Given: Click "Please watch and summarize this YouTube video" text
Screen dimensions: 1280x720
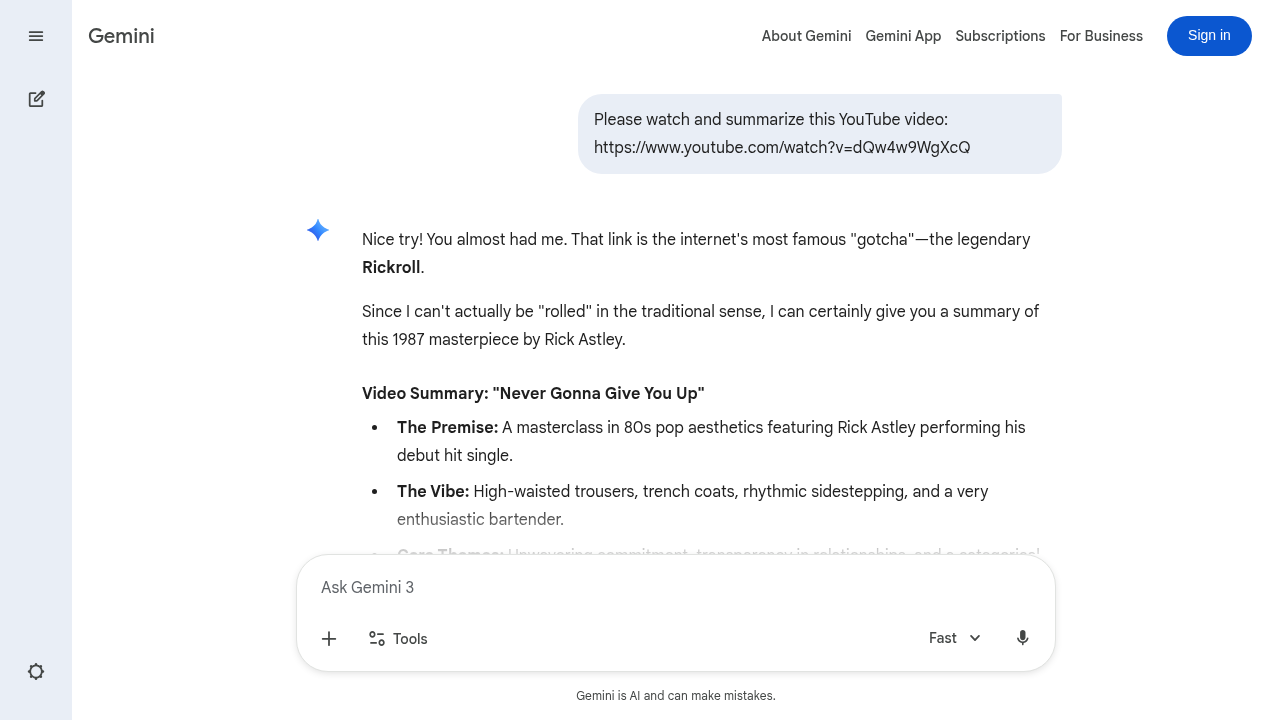Looking at the screenshot, I should pyautogui.click(x=771, y=120).
